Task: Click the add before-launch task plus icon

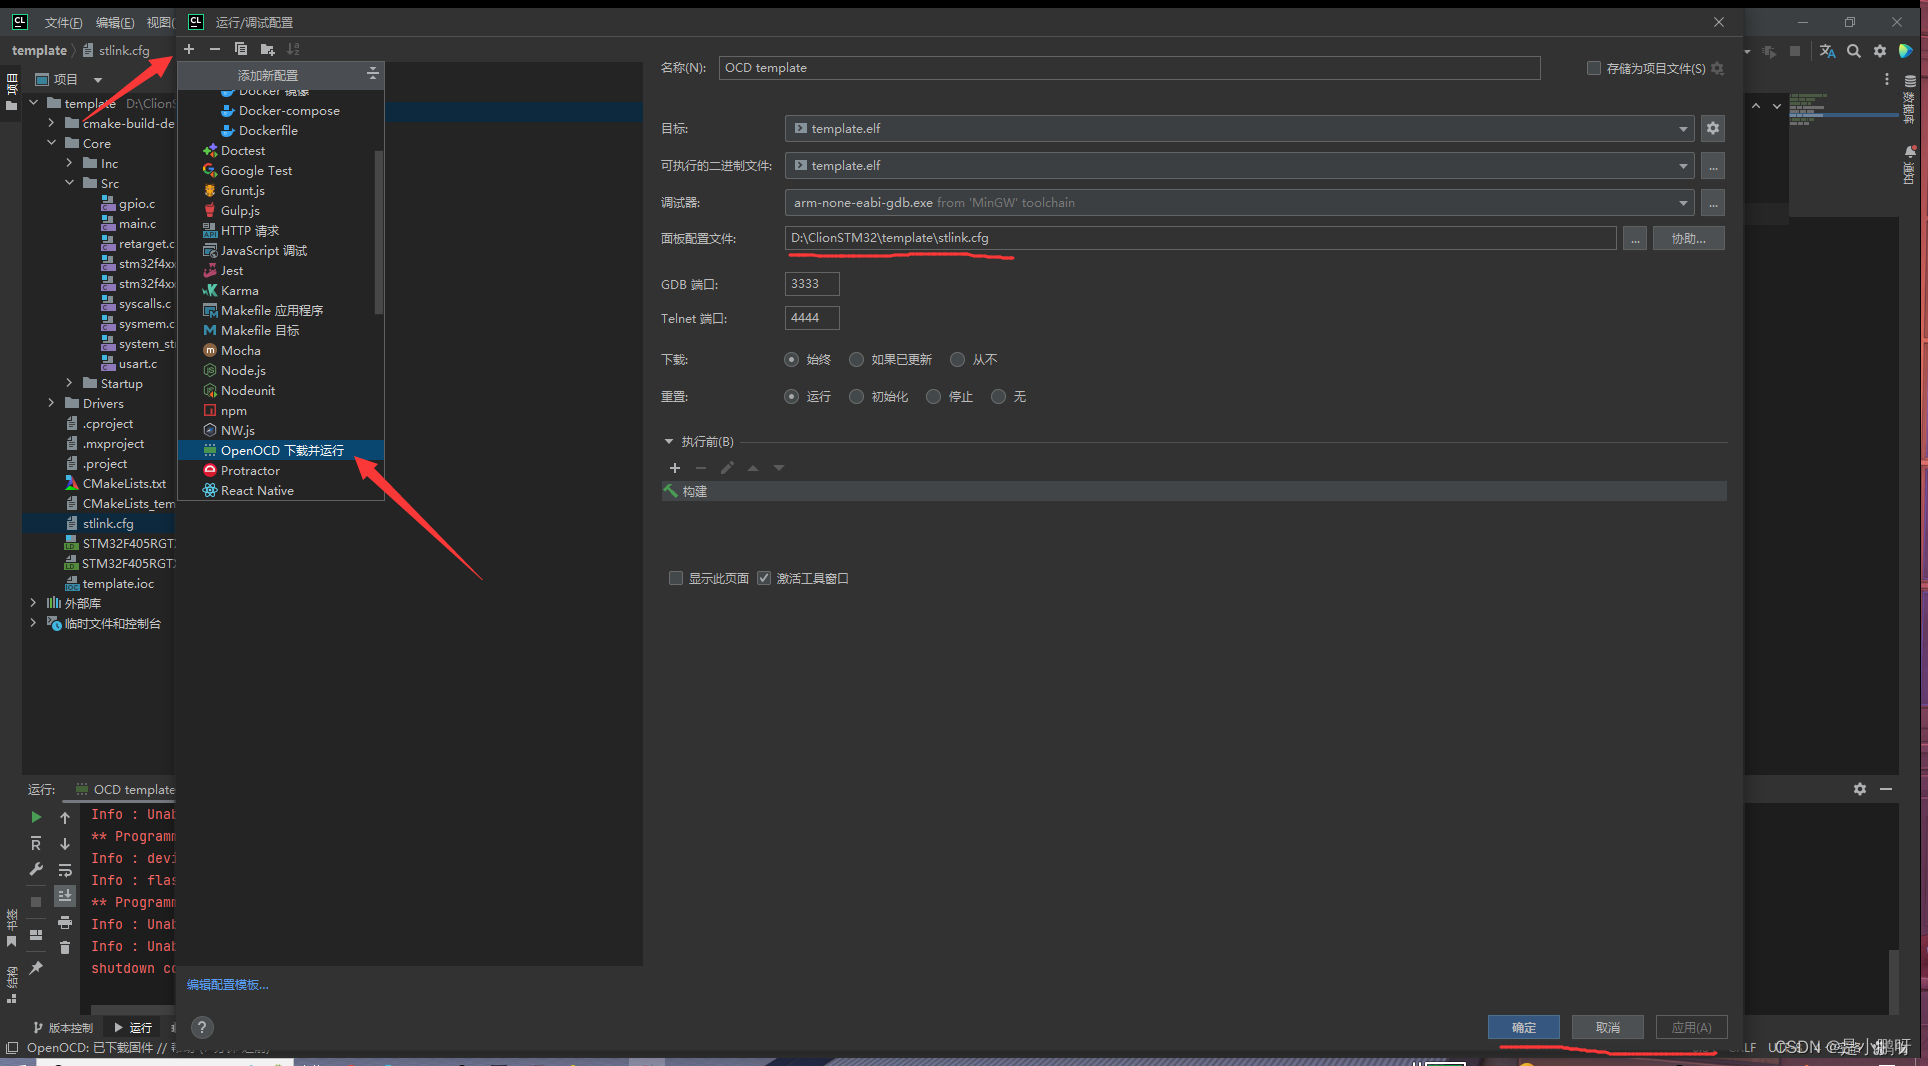Action: (x=675, y=468)
